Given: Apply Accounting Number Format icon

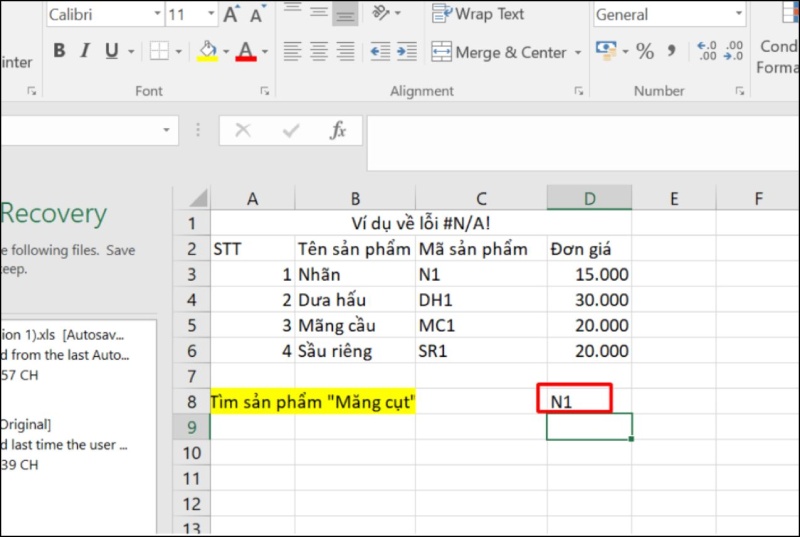Looking at the screenshot, I should click(x=606, y=51).
